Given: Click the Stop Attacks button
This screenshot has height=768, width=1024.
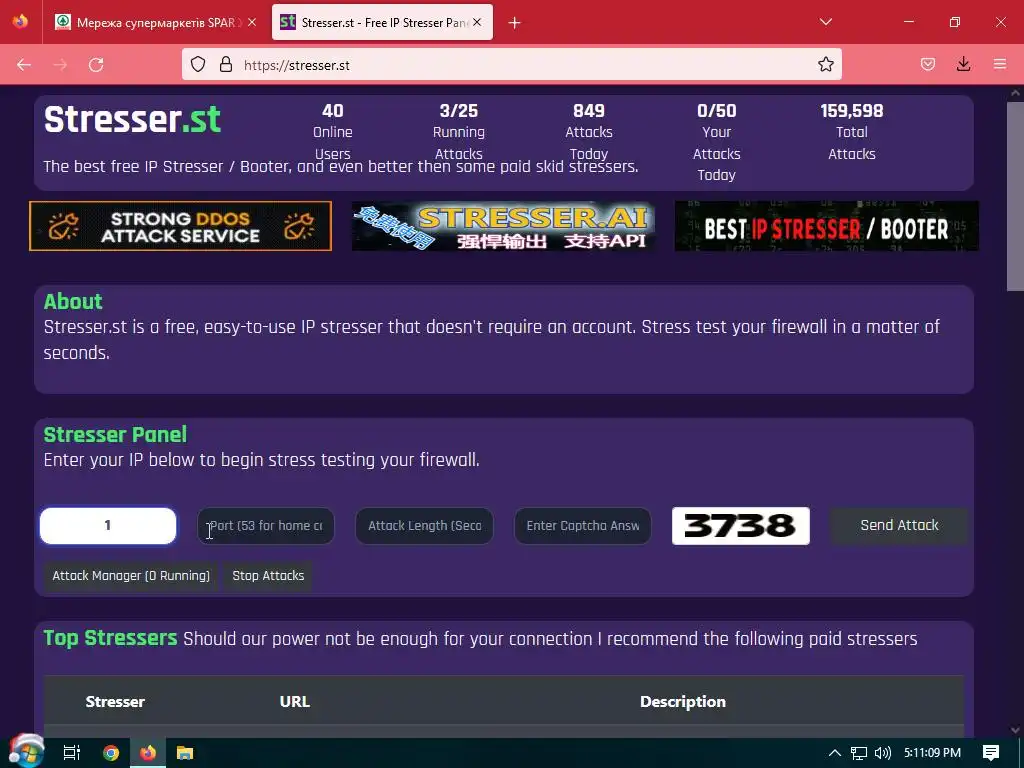Looking at the screenshot, I should [268, 576].
